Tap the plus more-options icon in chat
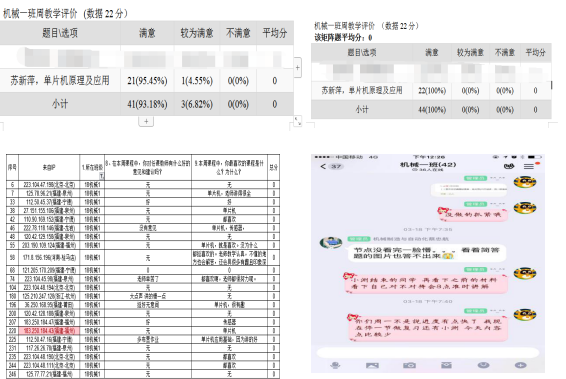The width and height of the screenshot is (566, 379). click(x=520, y=365)
